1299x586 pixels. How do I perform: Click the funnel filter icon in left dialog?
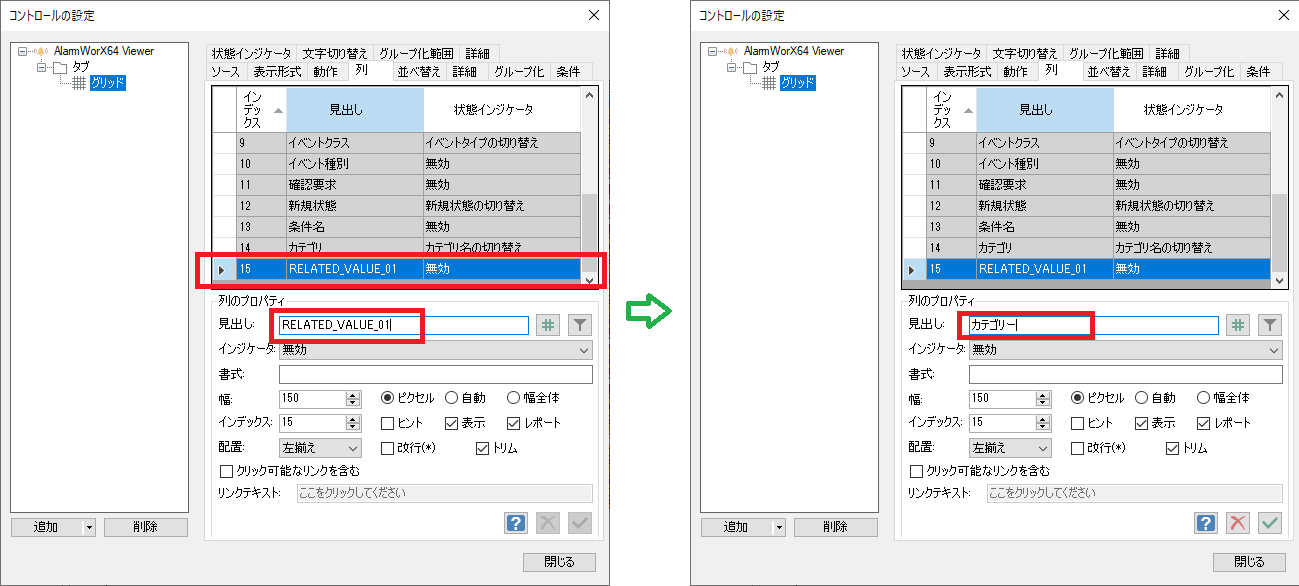click(580, 324)
